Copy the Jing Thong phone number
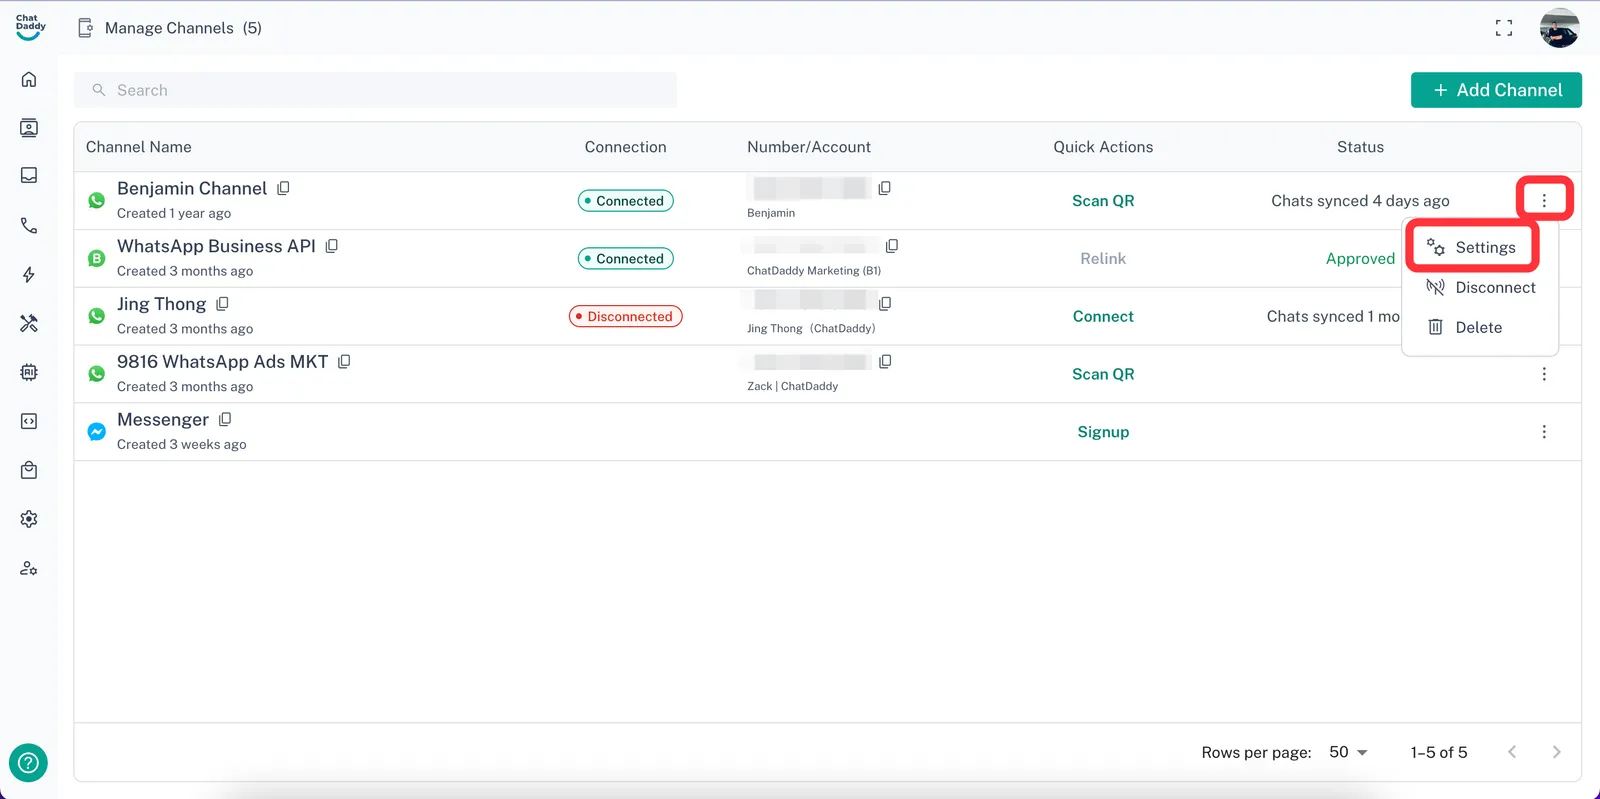Viewport: 1600px width, 799px height. (x=885, y=303)
